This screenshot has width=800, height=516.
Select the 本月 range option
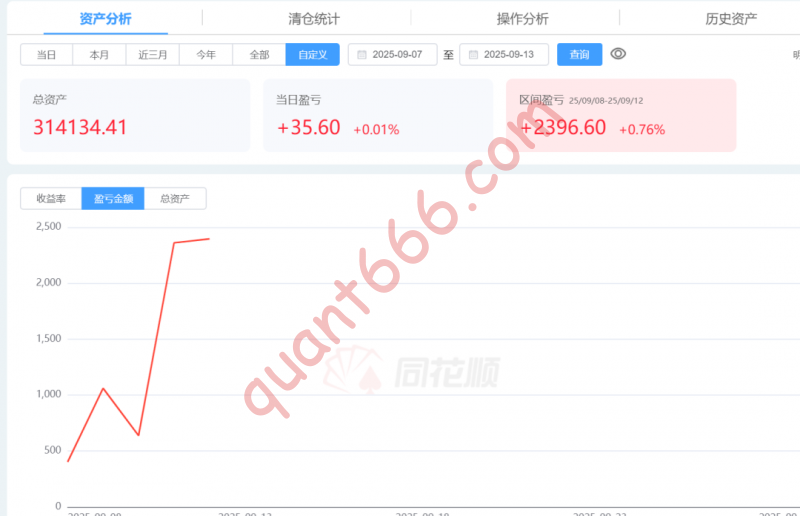coord(99,55)
